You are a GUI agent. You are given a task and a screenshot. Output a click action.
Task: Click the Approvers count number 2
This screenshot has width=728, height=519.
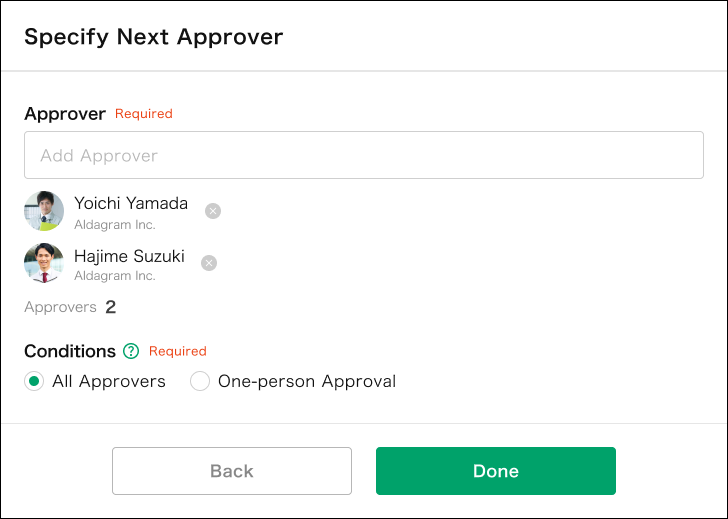coord(111,307)
